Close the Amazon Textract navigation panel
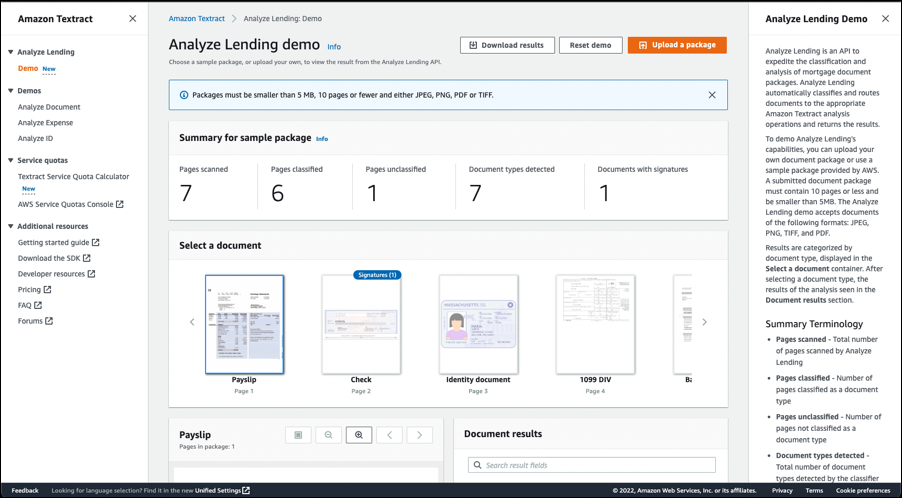 (x=133, y=19)
